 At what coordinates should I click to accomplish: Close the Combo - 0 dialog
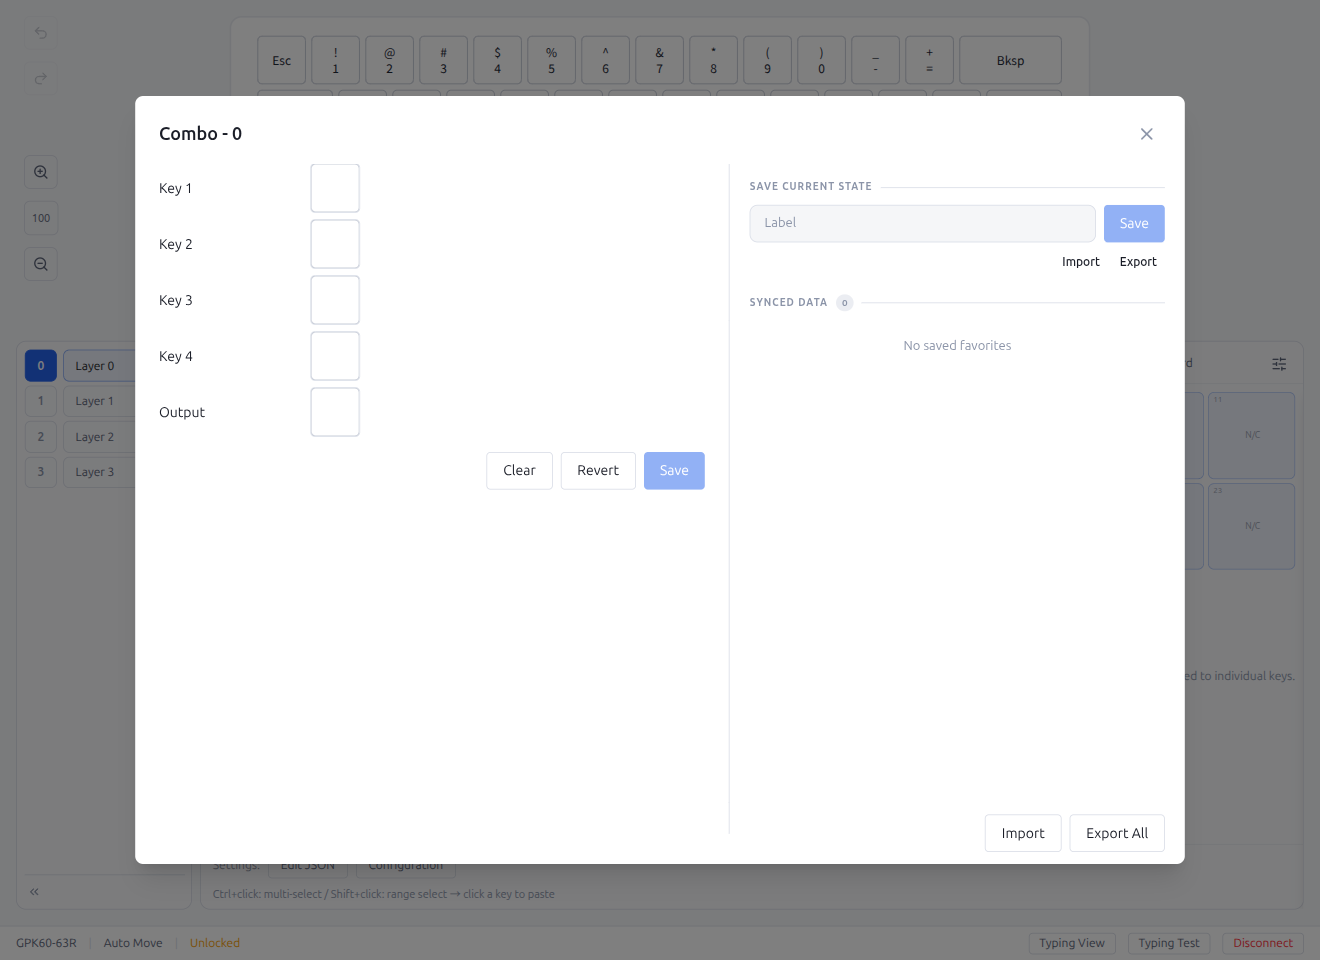point(1146,134)
